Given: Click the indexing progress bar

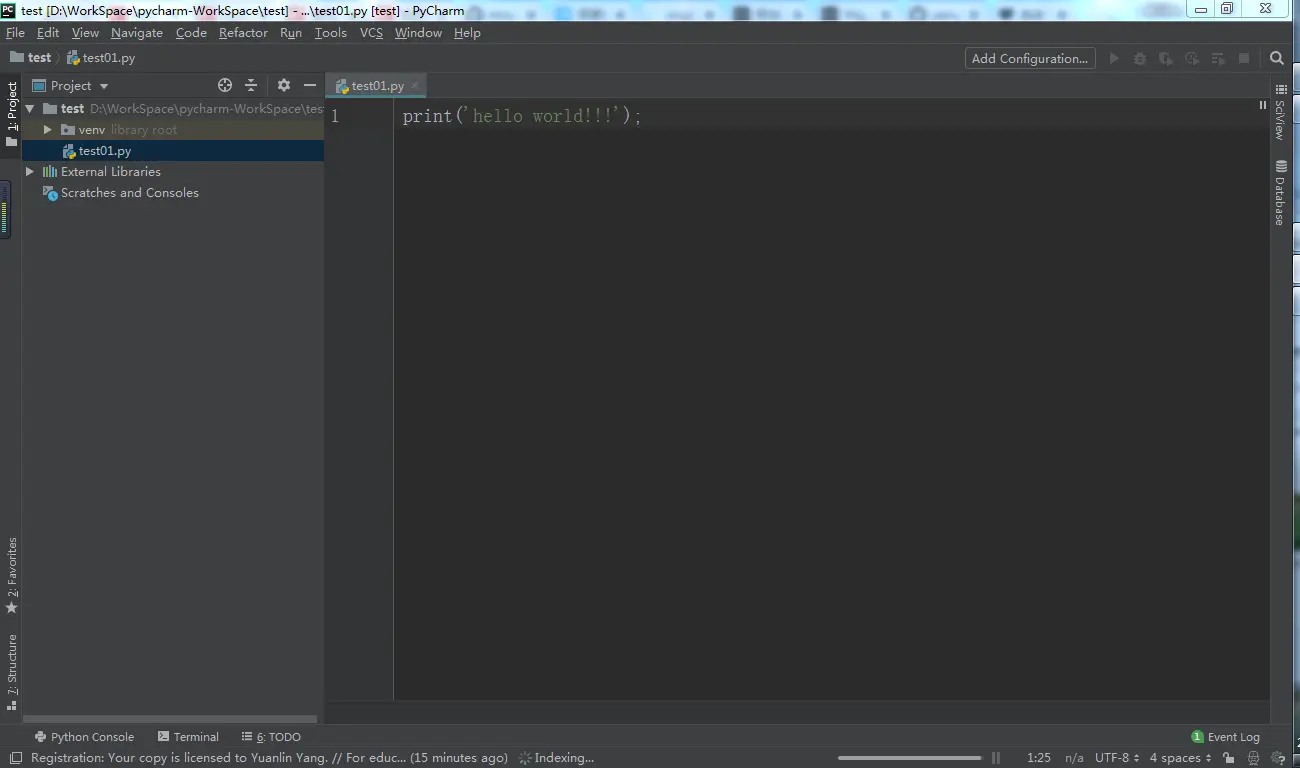Looking at the screenshot, I should click(910, 758).
